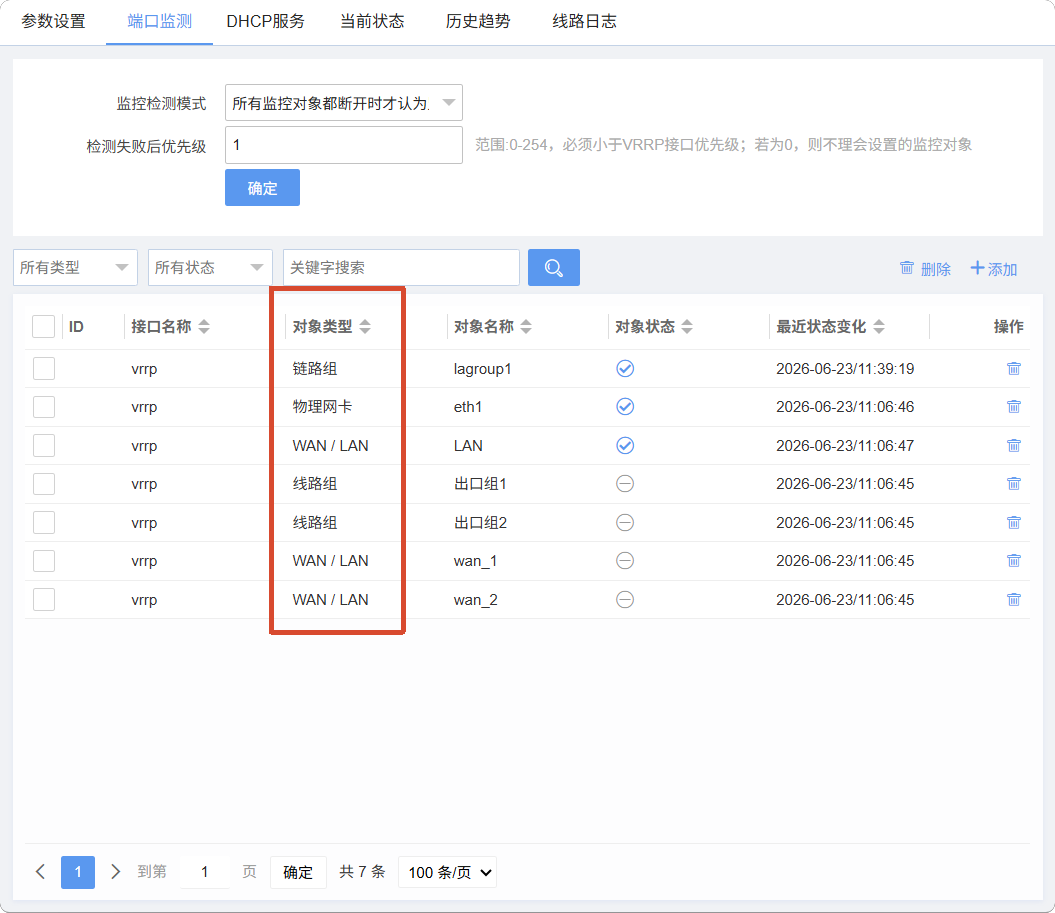Click the minus status icon for 出口组2
The height and width of the screenshot is (913, 1055).
(625, 523)
